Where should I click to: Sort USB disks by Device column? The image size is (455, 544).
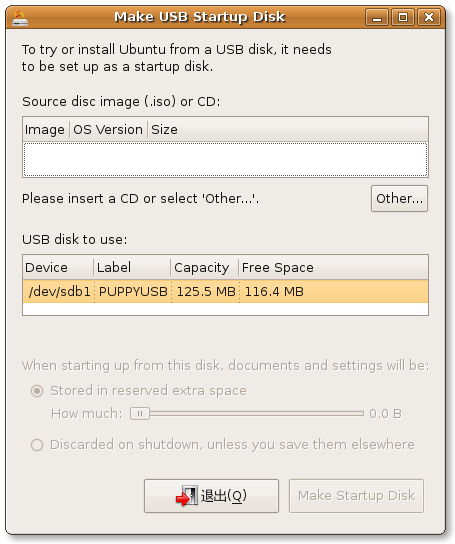pyautogui.click(x=58, y=267)
